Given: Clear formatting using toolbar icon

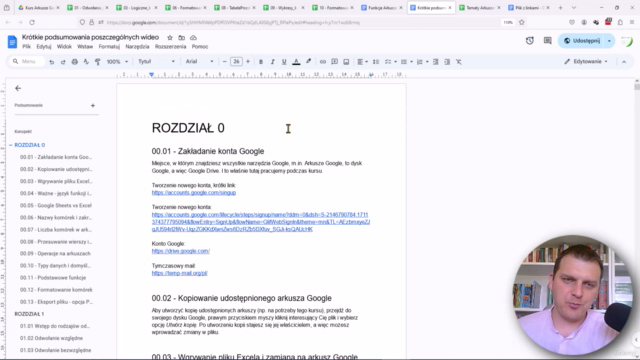Looking at the screenshot, I should 459,62.
